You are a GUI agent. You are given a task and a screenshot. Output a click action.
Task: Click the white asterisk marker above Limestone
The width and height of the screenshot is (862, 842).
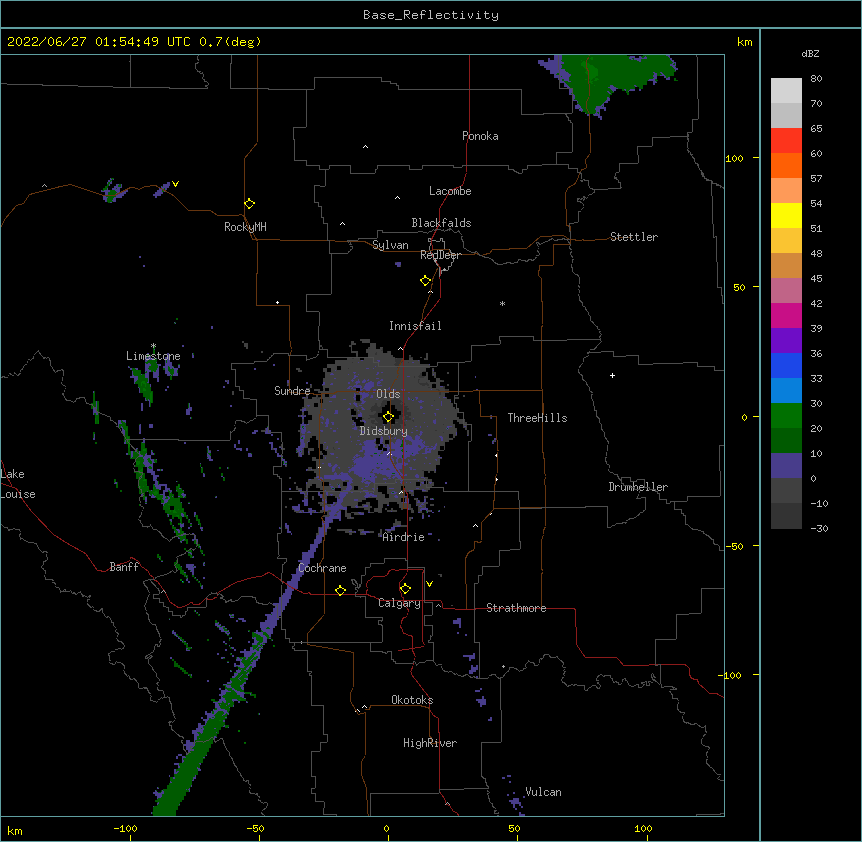pos(153,346)
